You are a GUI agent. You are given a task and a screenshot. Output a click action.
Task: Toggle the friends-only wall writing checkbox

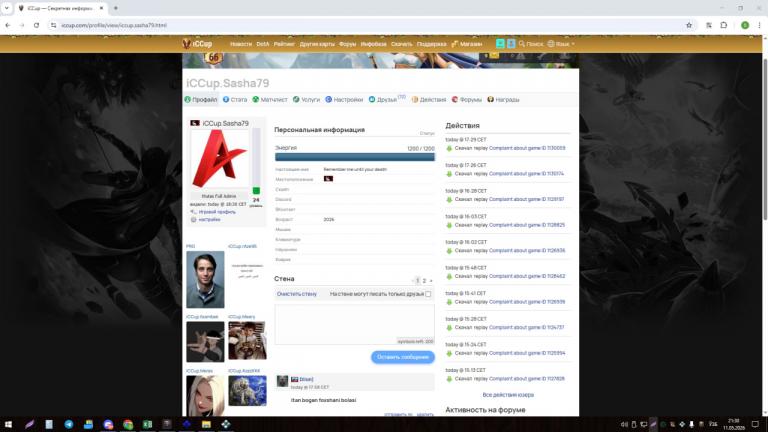428,294
